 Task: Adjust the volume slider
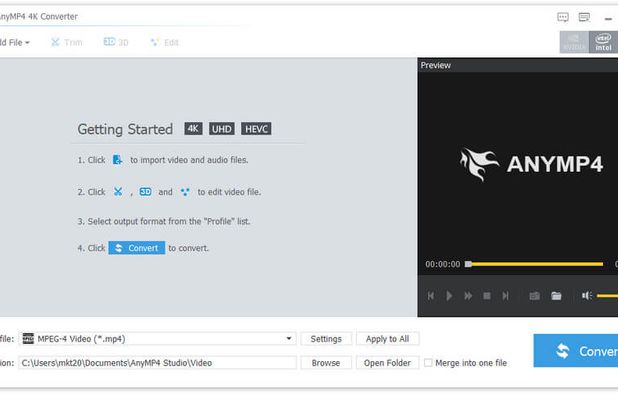[607, 296]
